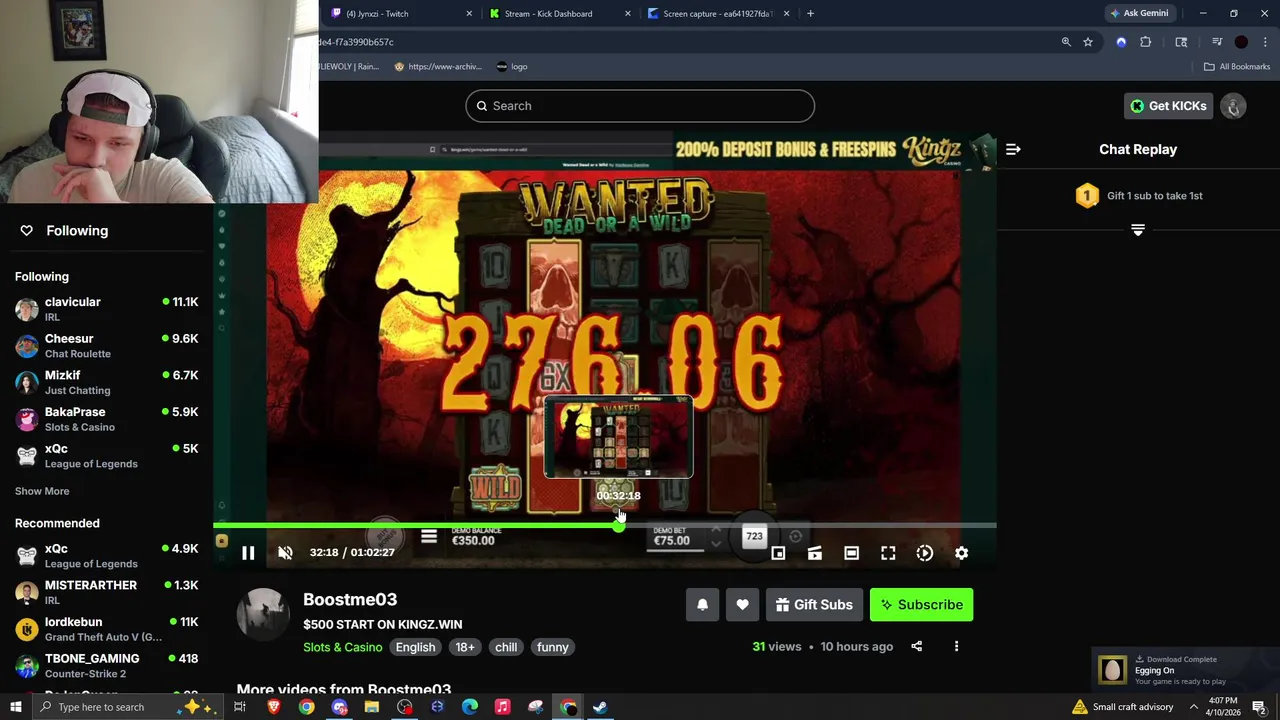Image resolution: width=1280 pixels, height=720 pixels.
Task: Open Boostme03 channel avatar
Action: pos(263,614)
